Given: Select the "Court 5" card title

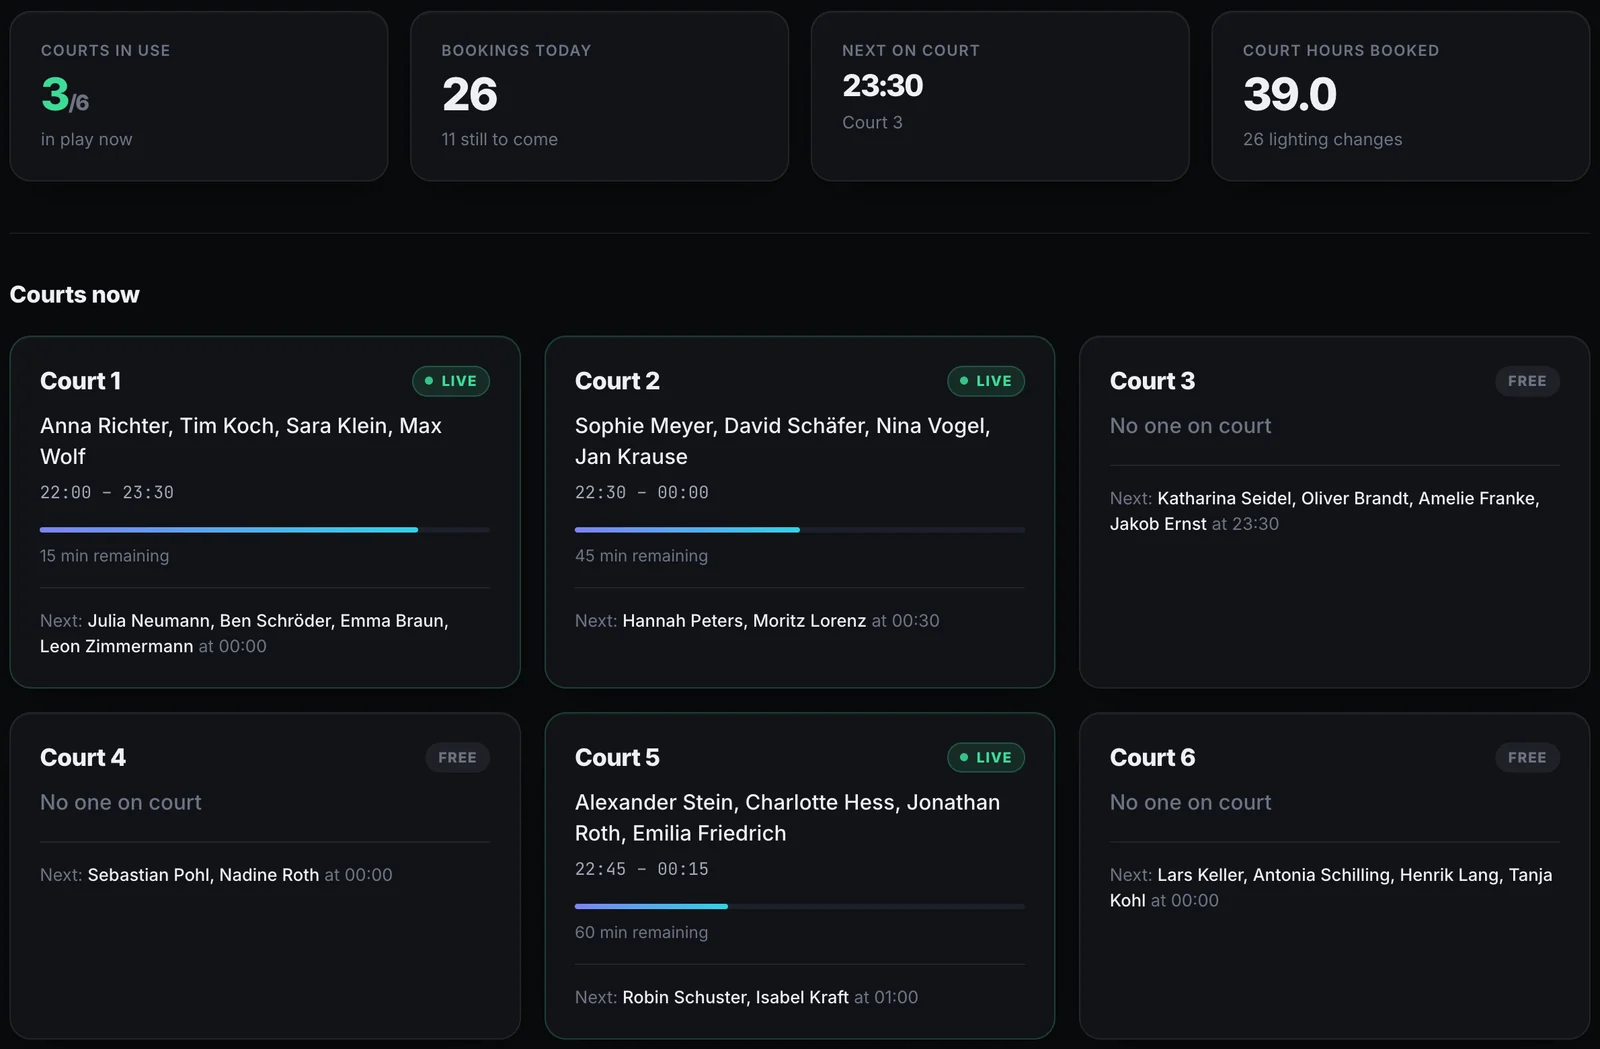Looking at the screenshot, I should pos(617,758).
